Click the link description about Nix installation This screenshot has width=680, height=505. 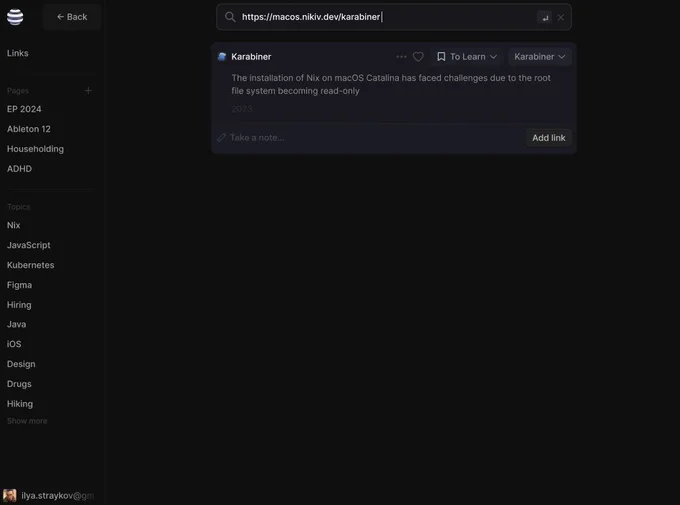pos(391,84)
